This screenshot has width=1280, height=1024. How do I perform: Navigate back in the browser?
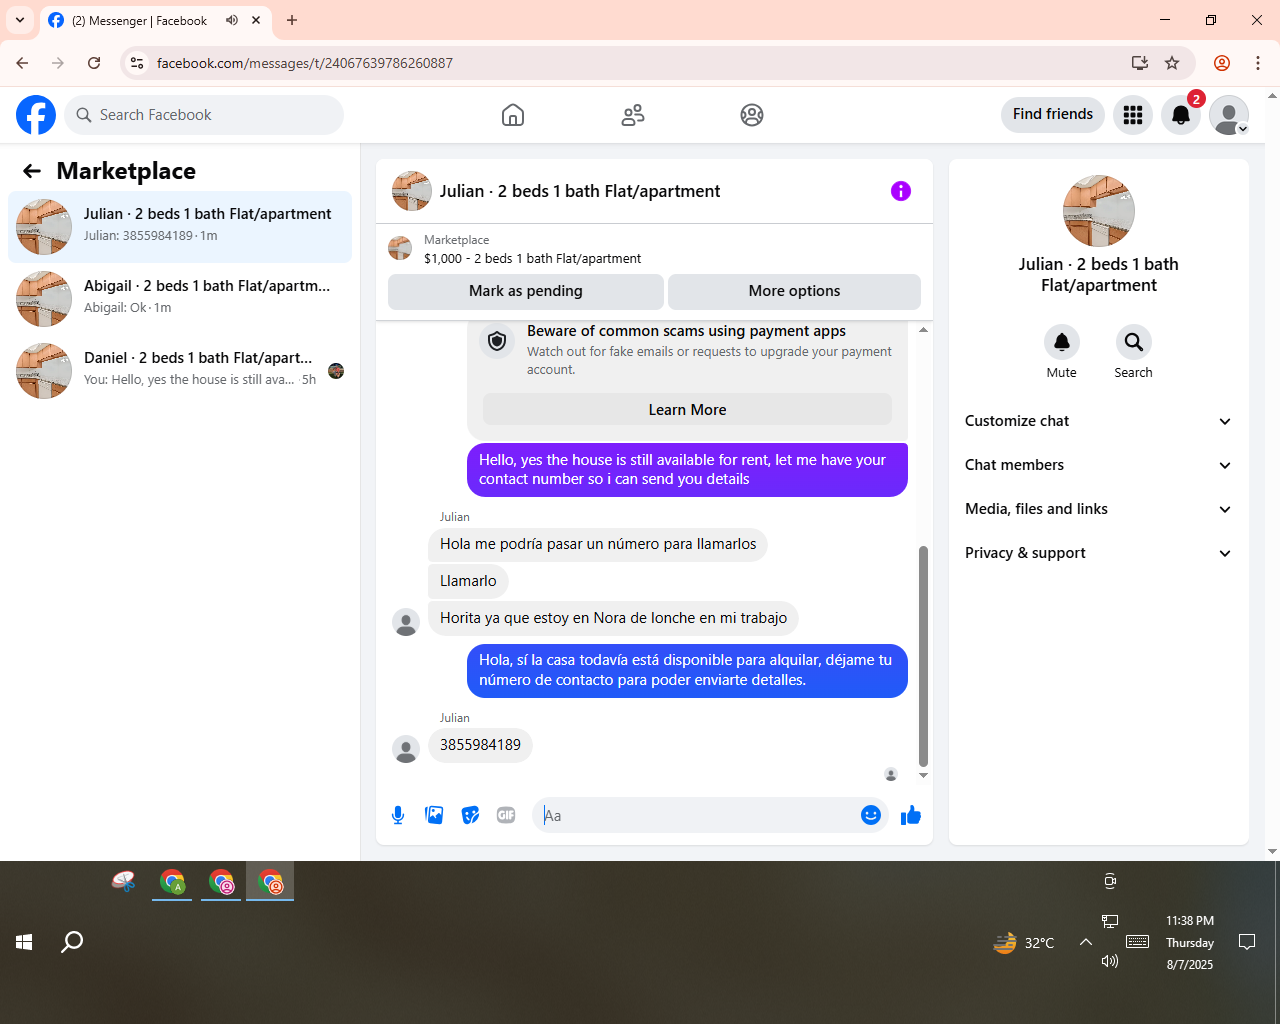pyautogui.click(x=22, y=63)
